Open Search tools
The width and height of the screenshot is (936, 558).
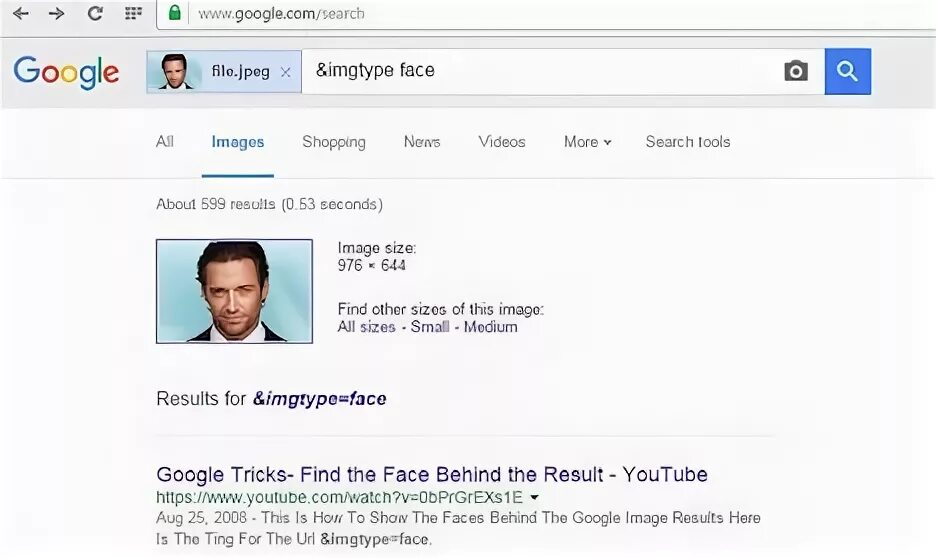(x=688, y=142)
